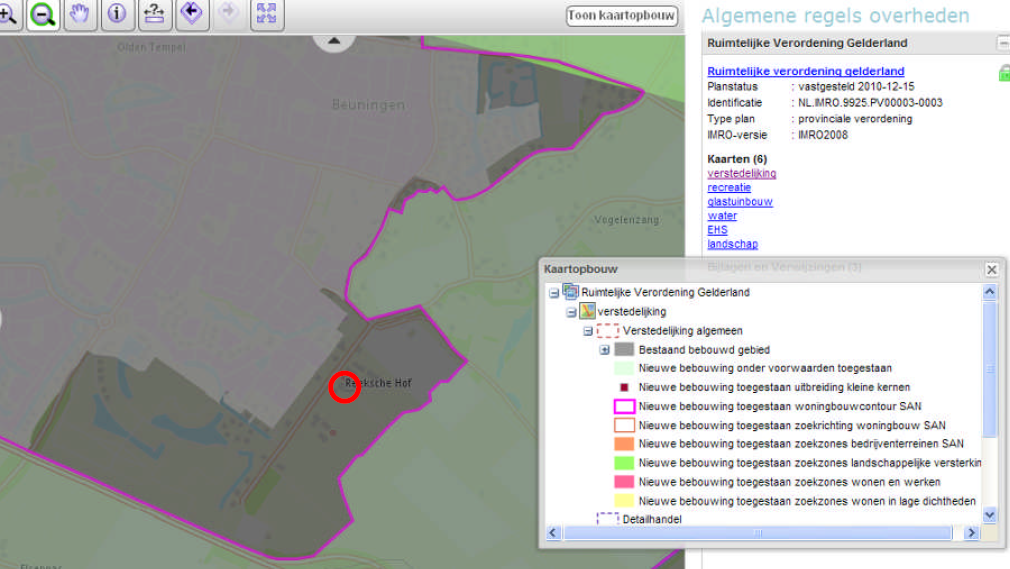
Task: Click the Beuningen label on map
Action: coord(368,105)
